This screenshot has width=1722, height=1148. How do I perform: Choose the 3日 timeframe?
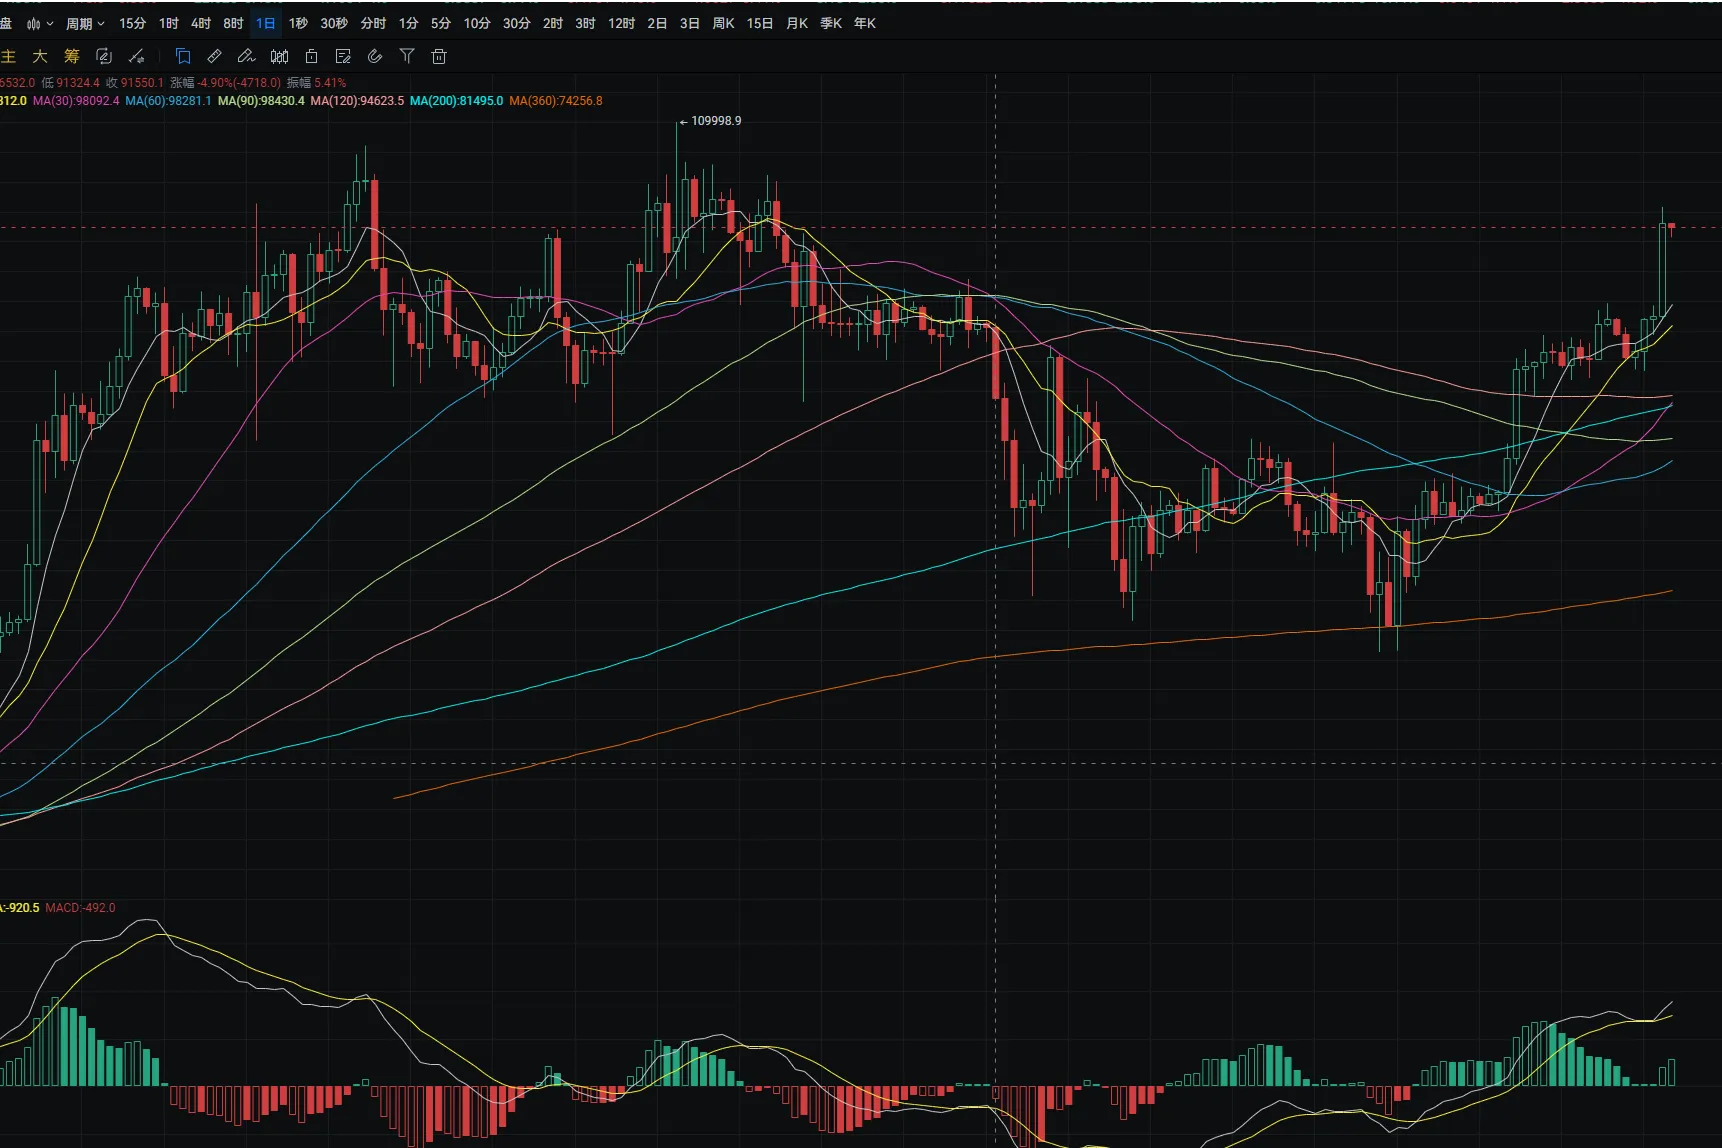689,23
